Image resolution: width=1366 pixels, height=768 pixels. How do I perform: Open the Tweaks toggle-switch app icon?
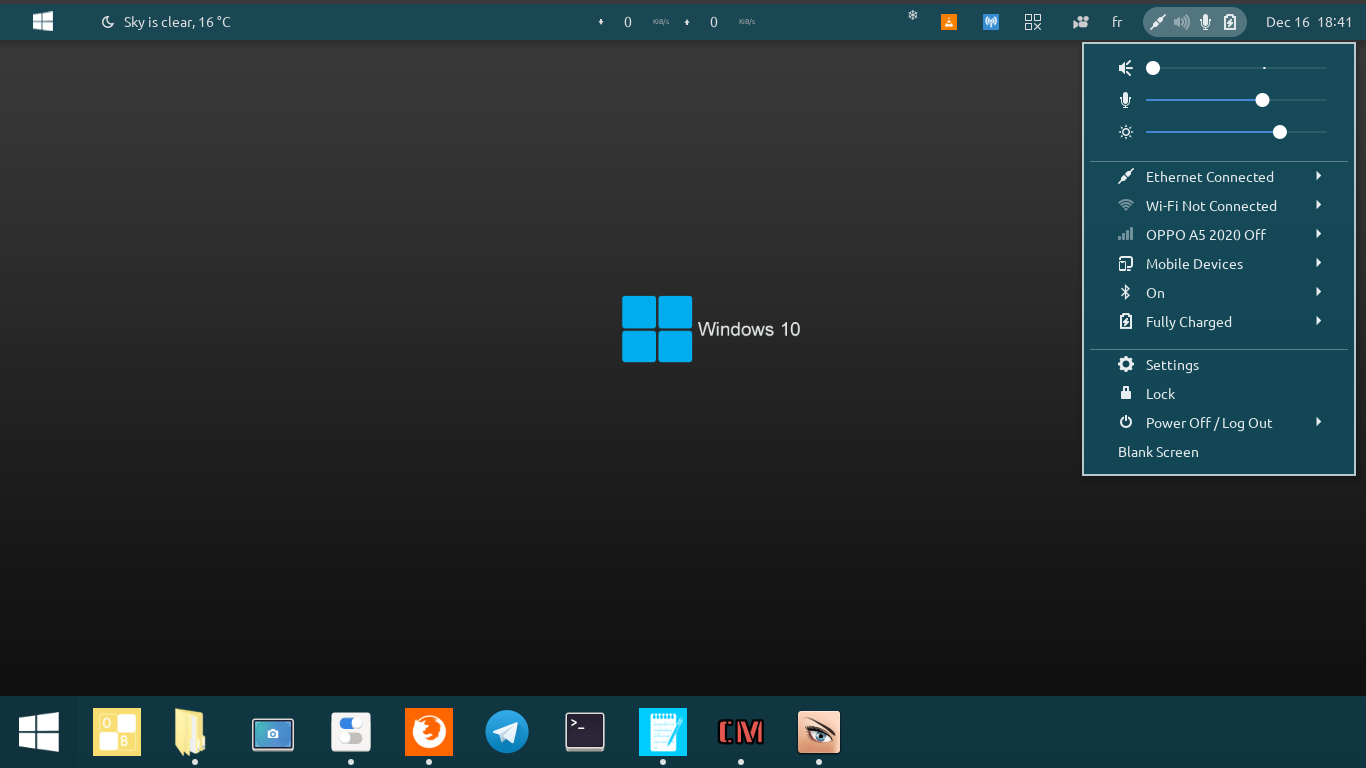[351, 732]
